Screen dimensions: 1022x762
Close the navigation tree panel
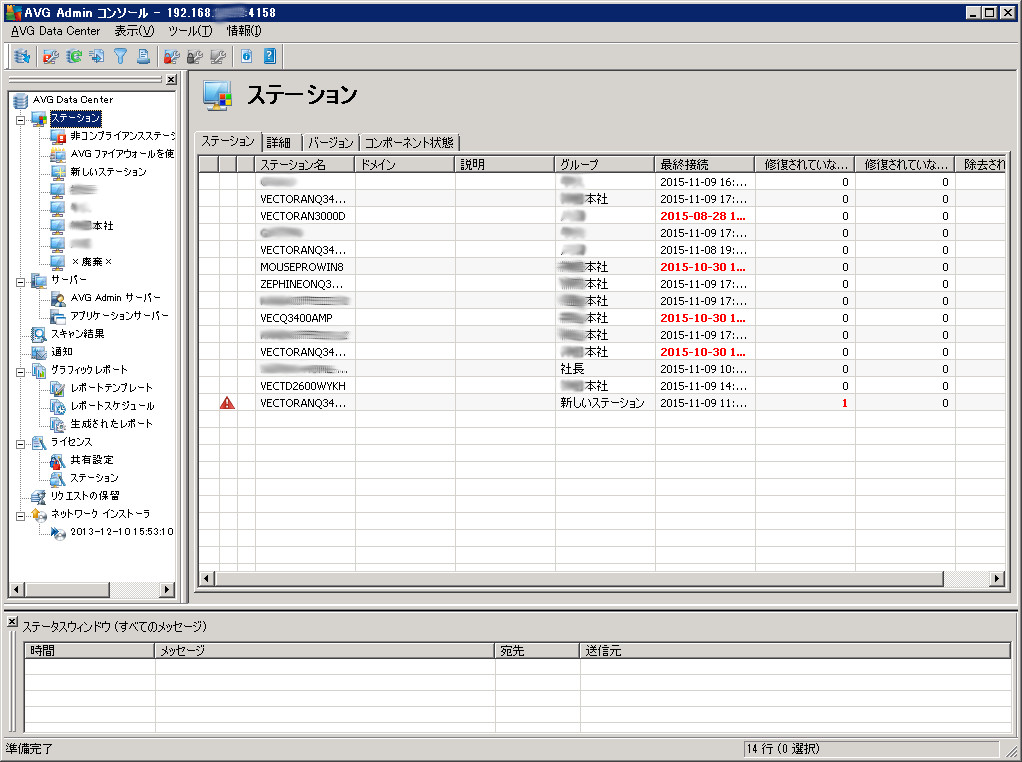pos(171,80)
